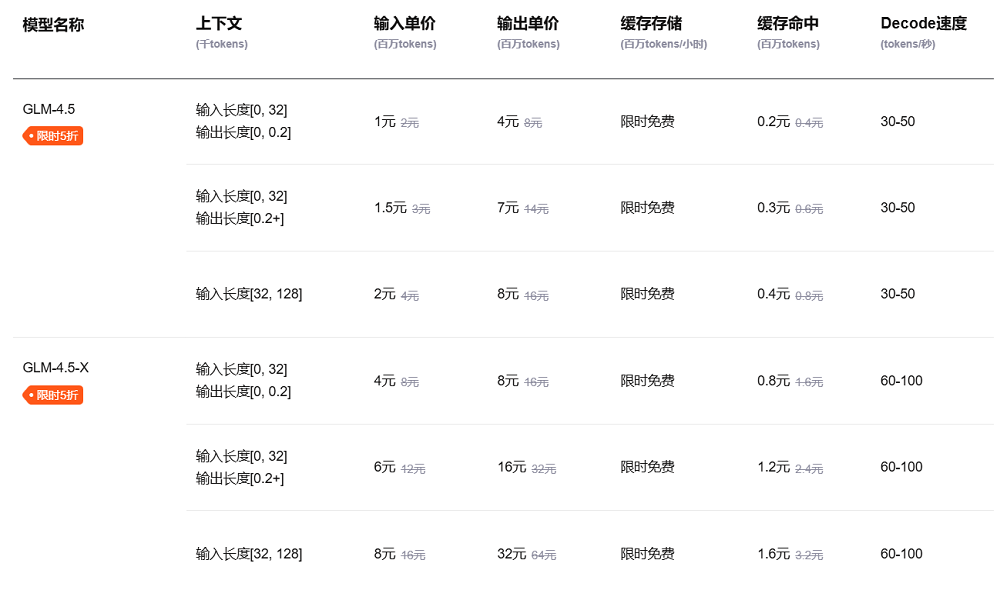
Task: Click the 0.3元 cache hit price
Action: 773,208
